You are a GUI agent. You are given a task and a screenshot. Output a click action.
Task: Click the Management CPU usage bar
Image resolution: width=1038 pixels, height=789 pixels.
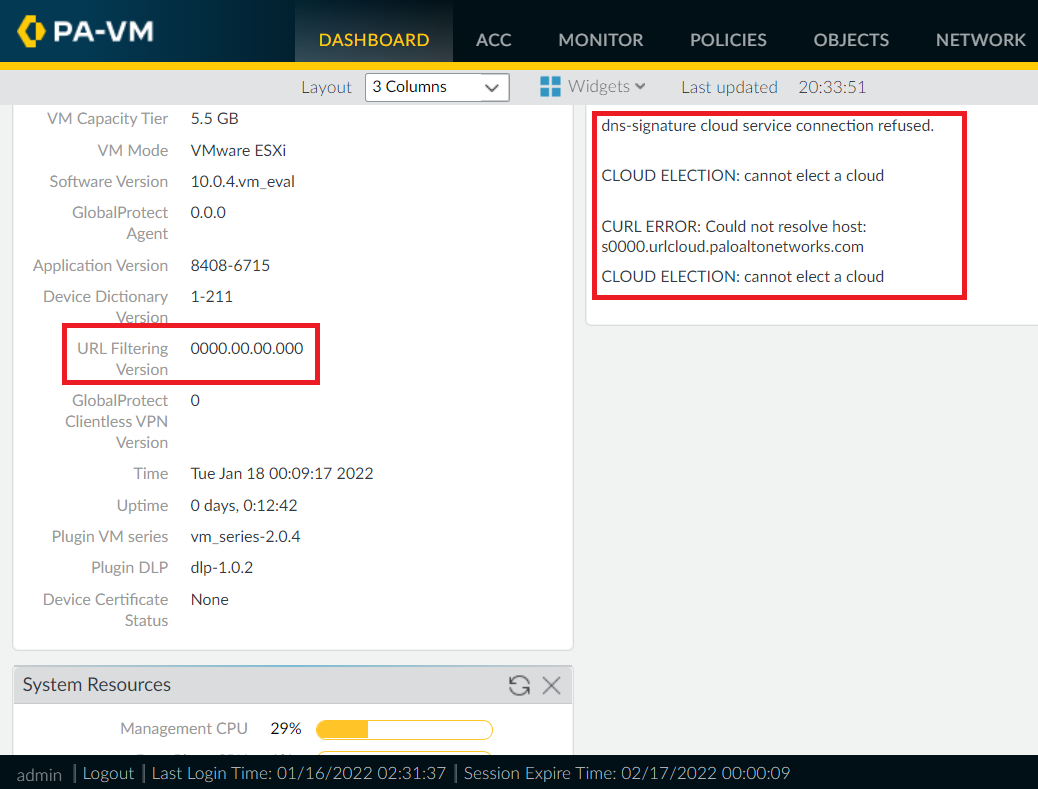[x=404, y=729]
